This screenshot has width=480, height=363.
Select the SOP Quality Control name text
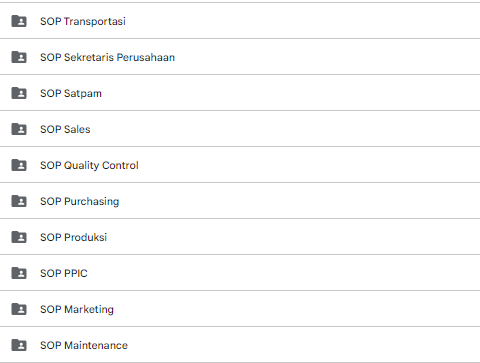(89, 166)
